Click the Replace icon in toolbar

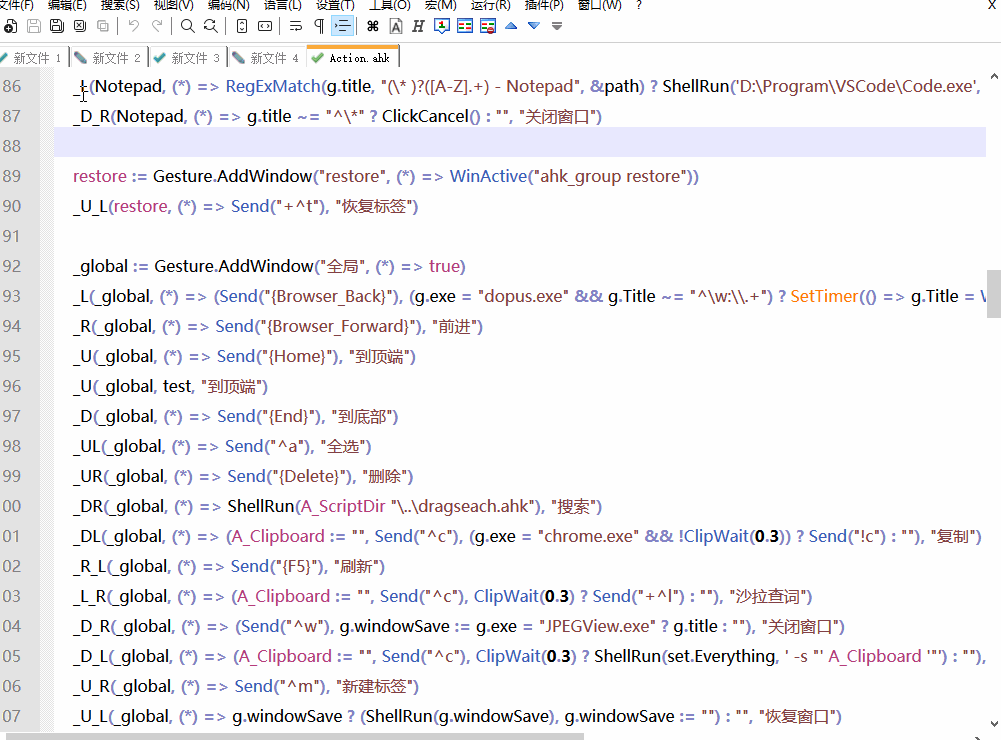coord(210,26)
